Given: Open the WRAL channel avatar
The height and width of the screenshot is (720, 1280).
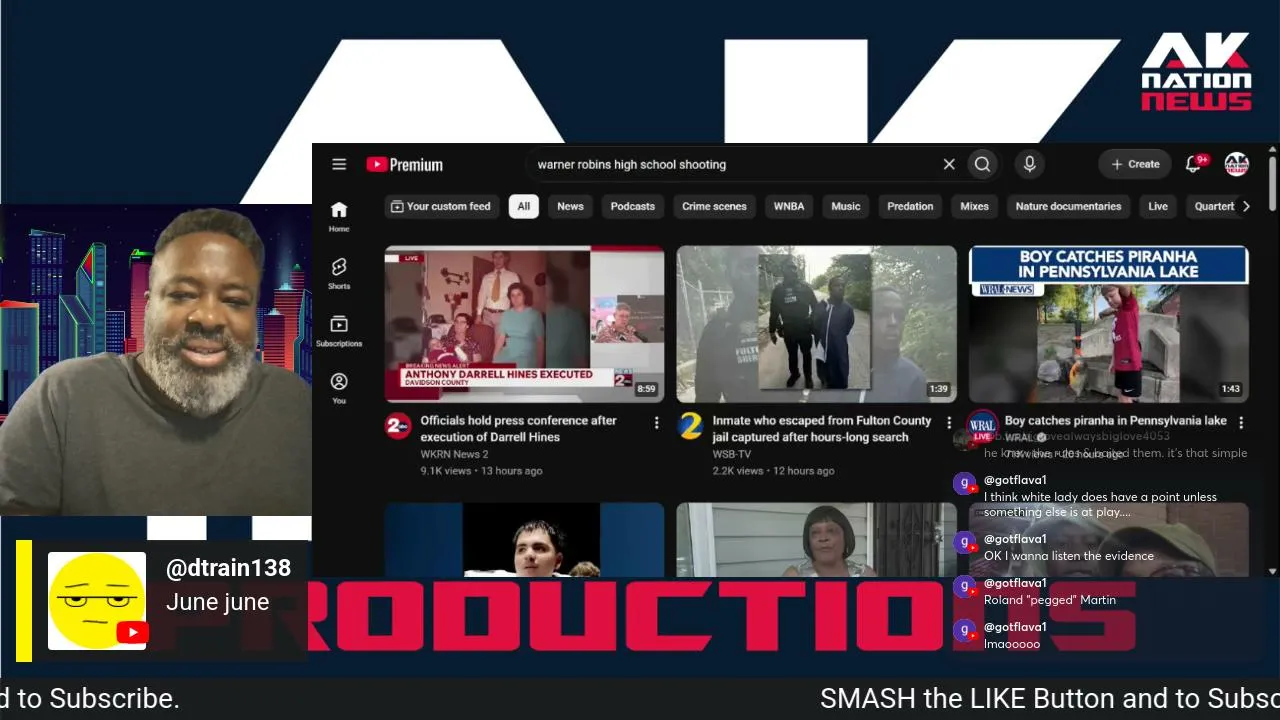Looking at the screenshot, I should pyautogui.click(x=982, y=424).
